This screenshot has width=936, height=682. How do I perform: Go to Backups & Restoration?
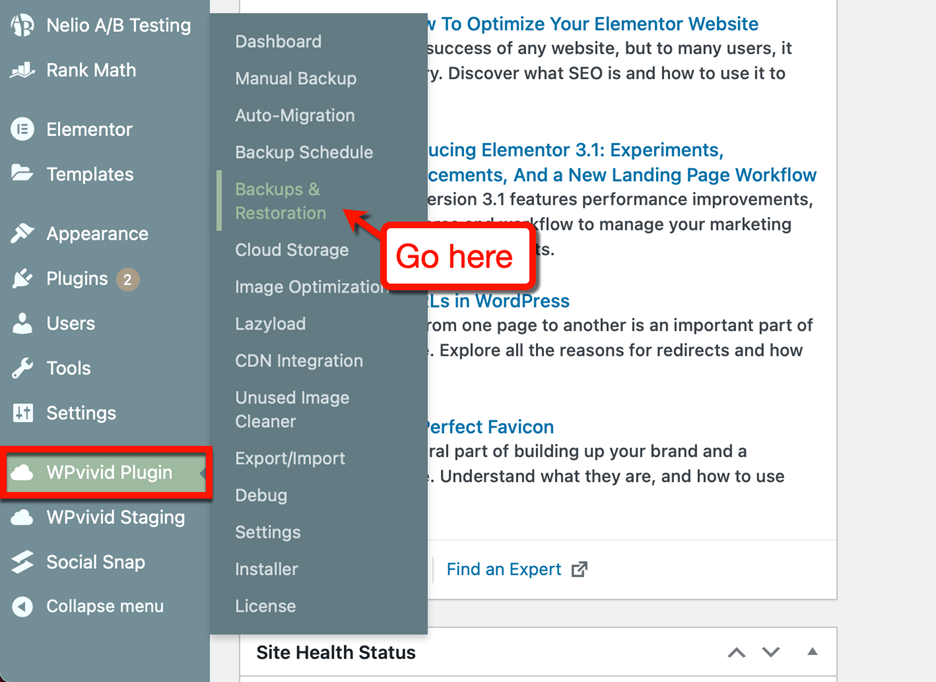coord(281,201)
